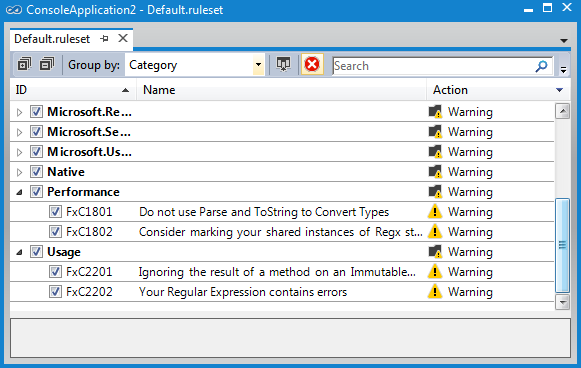Open the Action column filter dropdown

click(560, 90)
